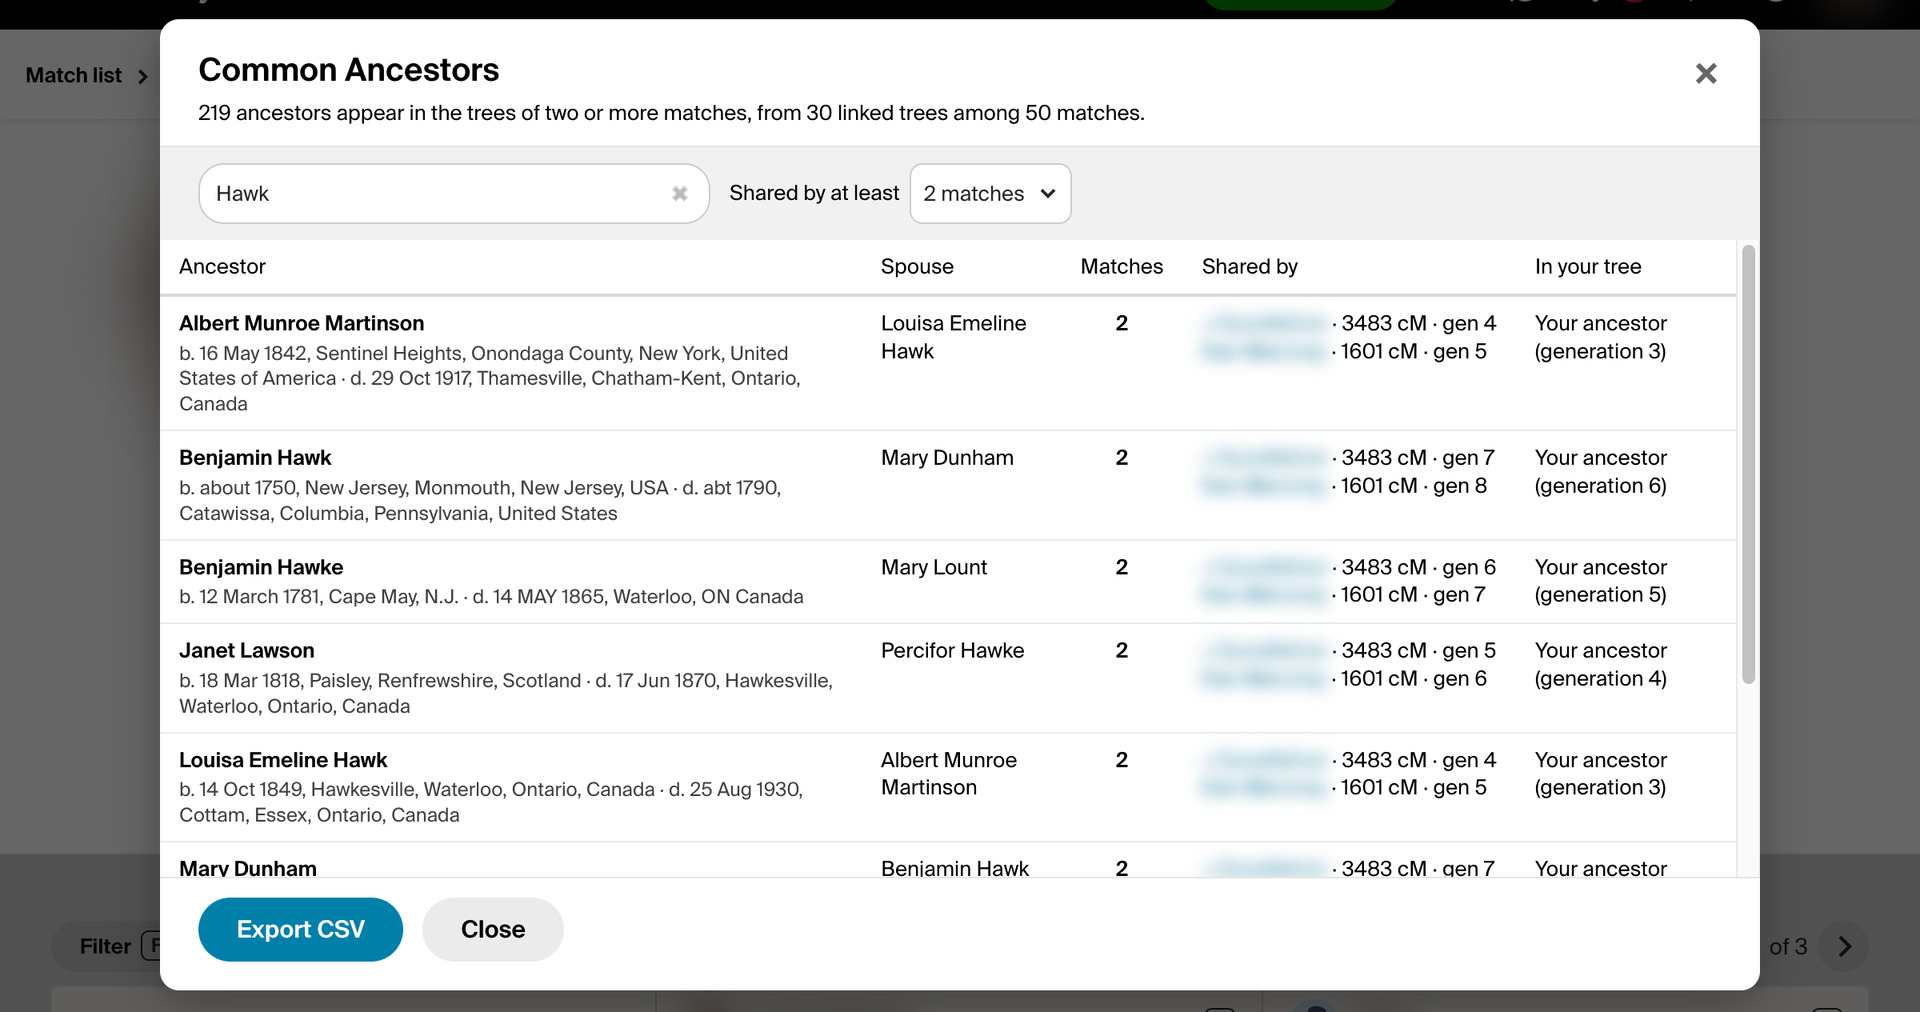This screenshot has height=1012, width=1920.
Task: Click the vertical scrollbar of the ancestor list
Action: (x=1748, y=464)
